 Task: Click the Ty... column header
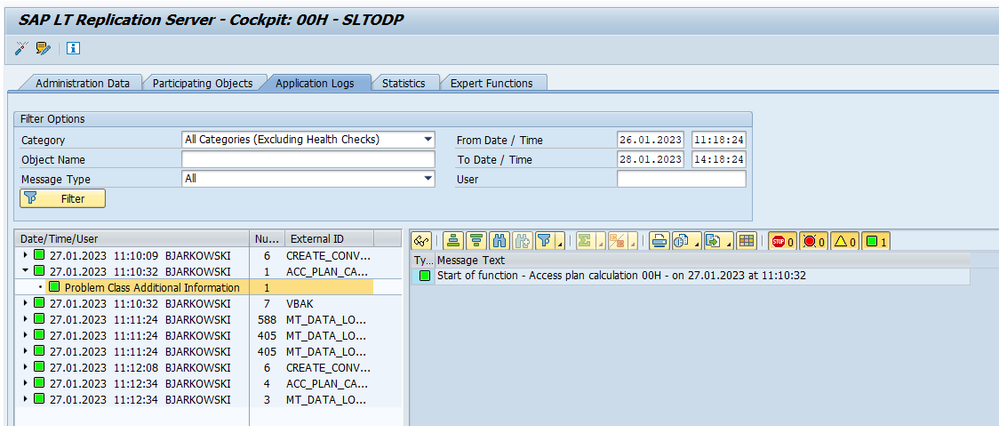click(x=423, y=260)
